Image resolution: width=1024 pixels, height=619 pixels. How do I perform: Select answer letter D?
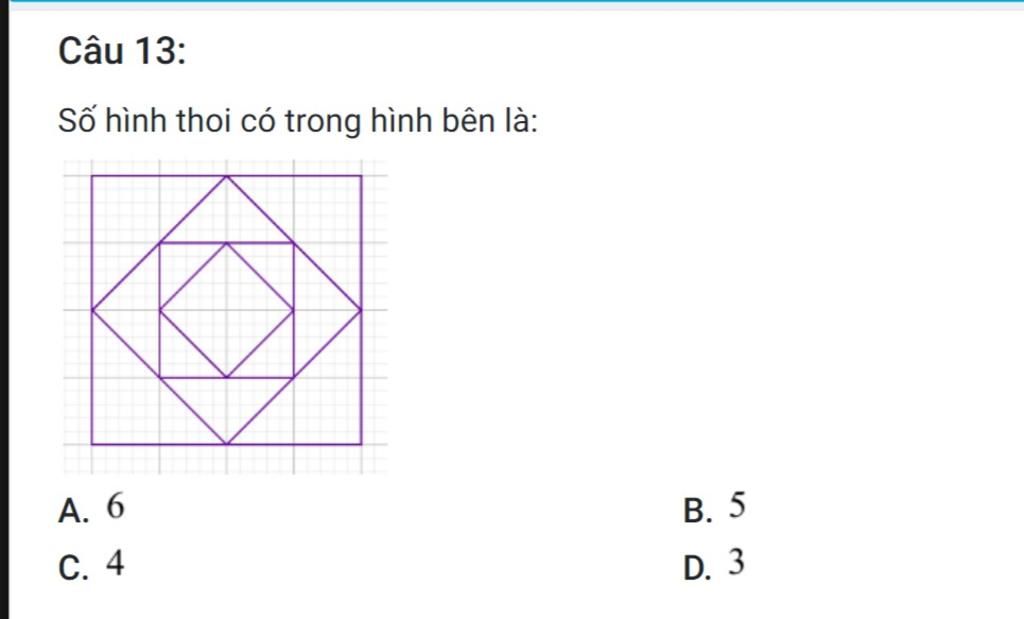[697, 567]
